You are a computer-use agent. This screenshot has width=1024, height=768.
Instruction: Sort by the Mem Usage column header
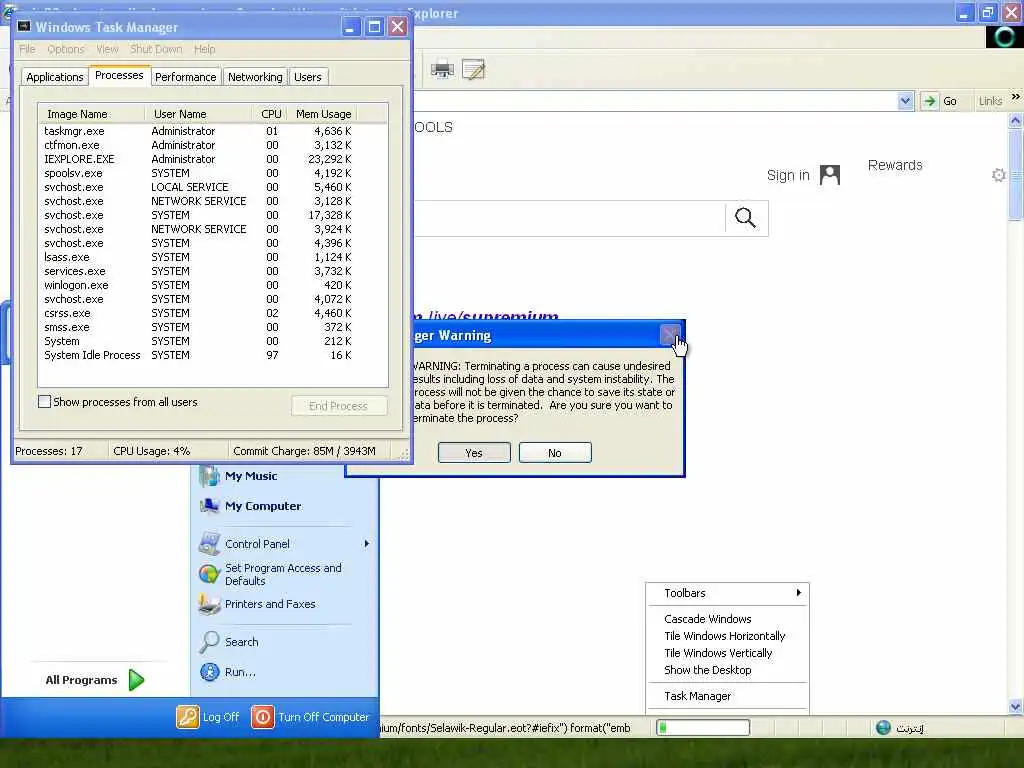pos(323,114)
